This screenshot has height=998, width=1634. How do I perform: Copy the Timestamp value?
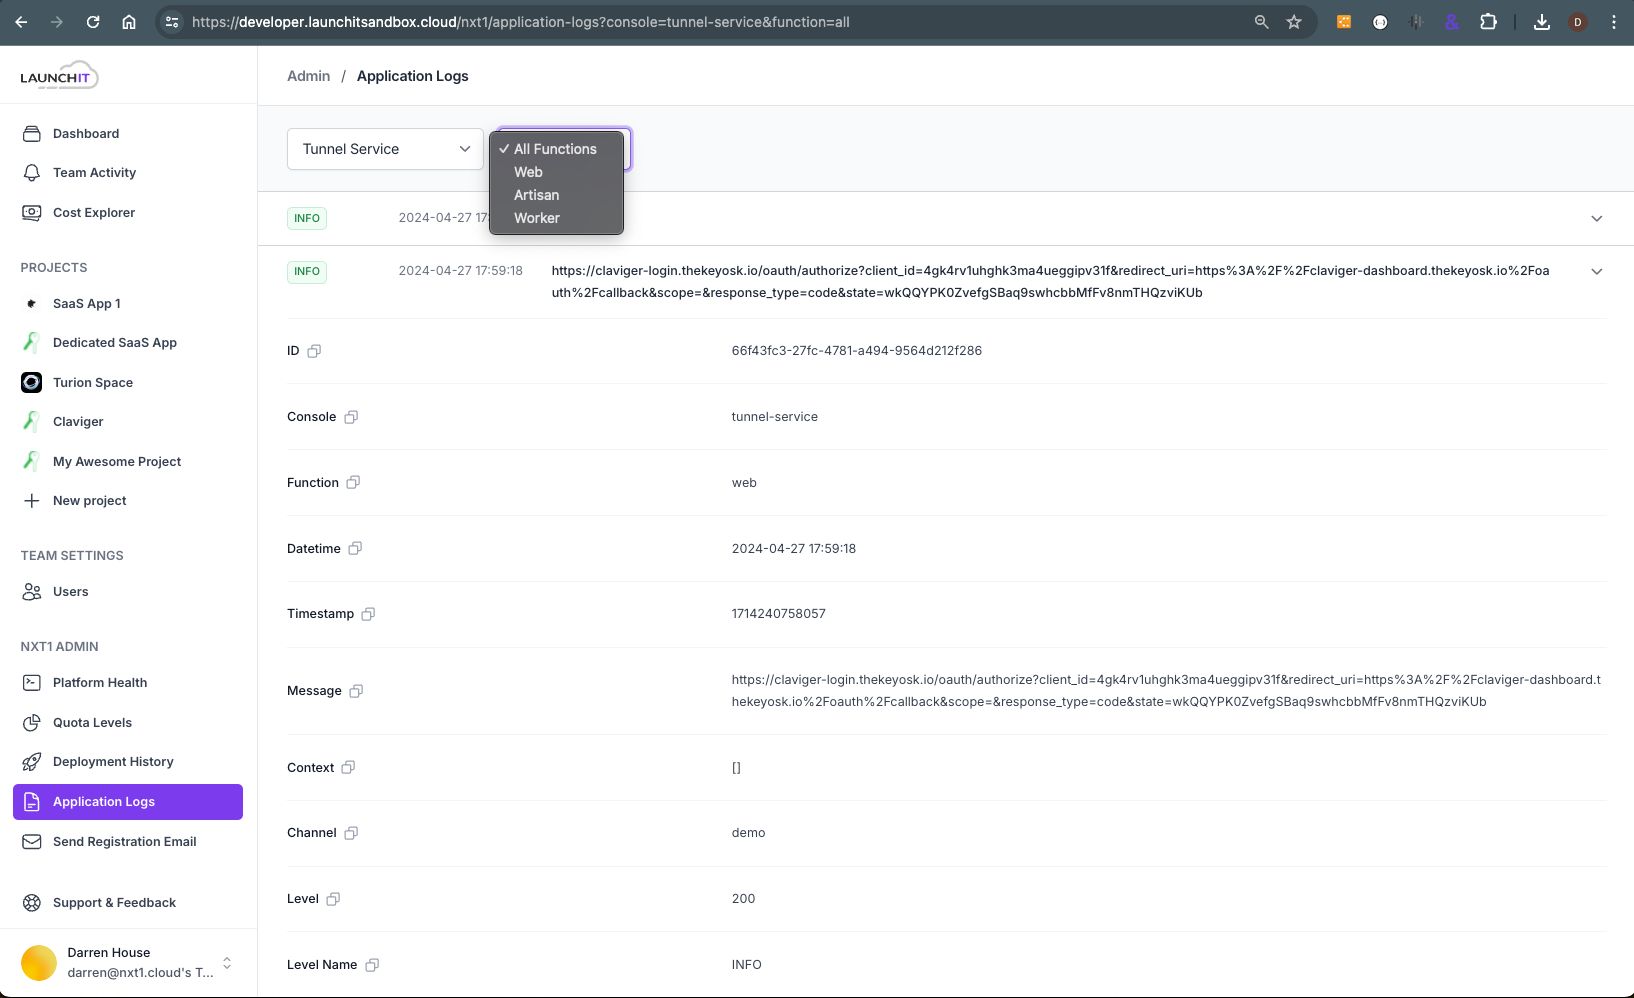tap(368, 613)
